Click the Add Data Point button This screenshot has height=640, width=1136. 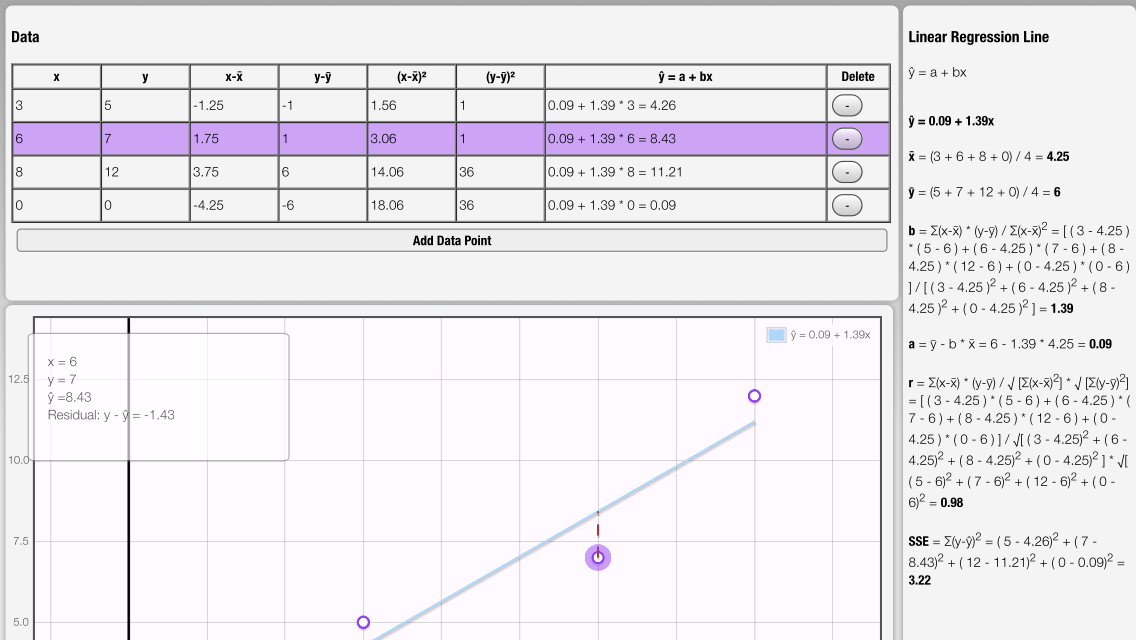452,241
